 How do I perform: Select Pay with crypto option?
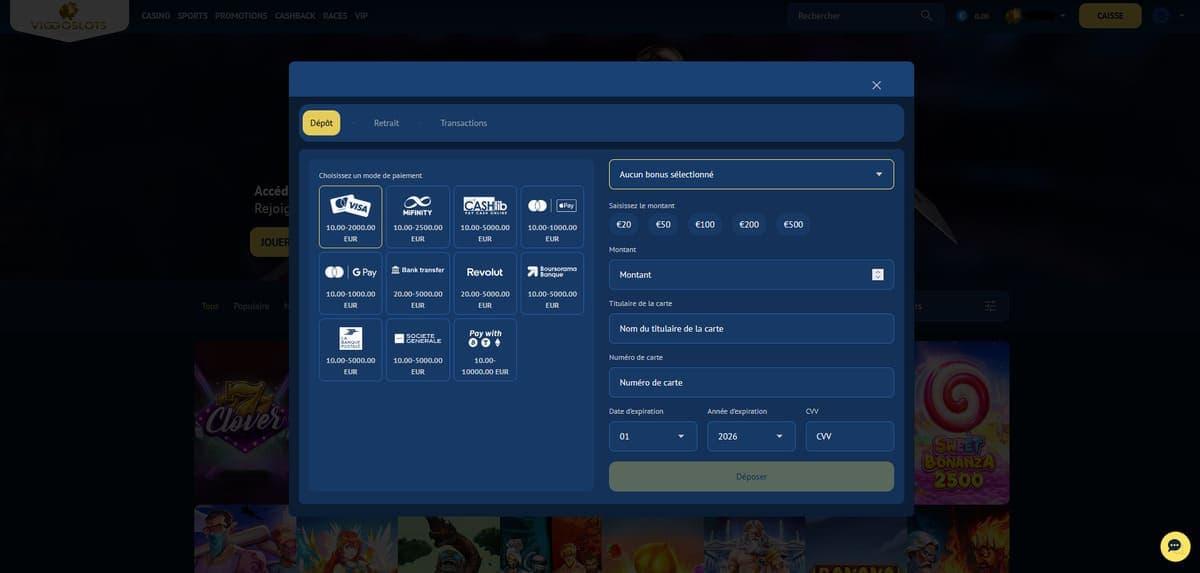pyautogui.click(x=485, y=350)
